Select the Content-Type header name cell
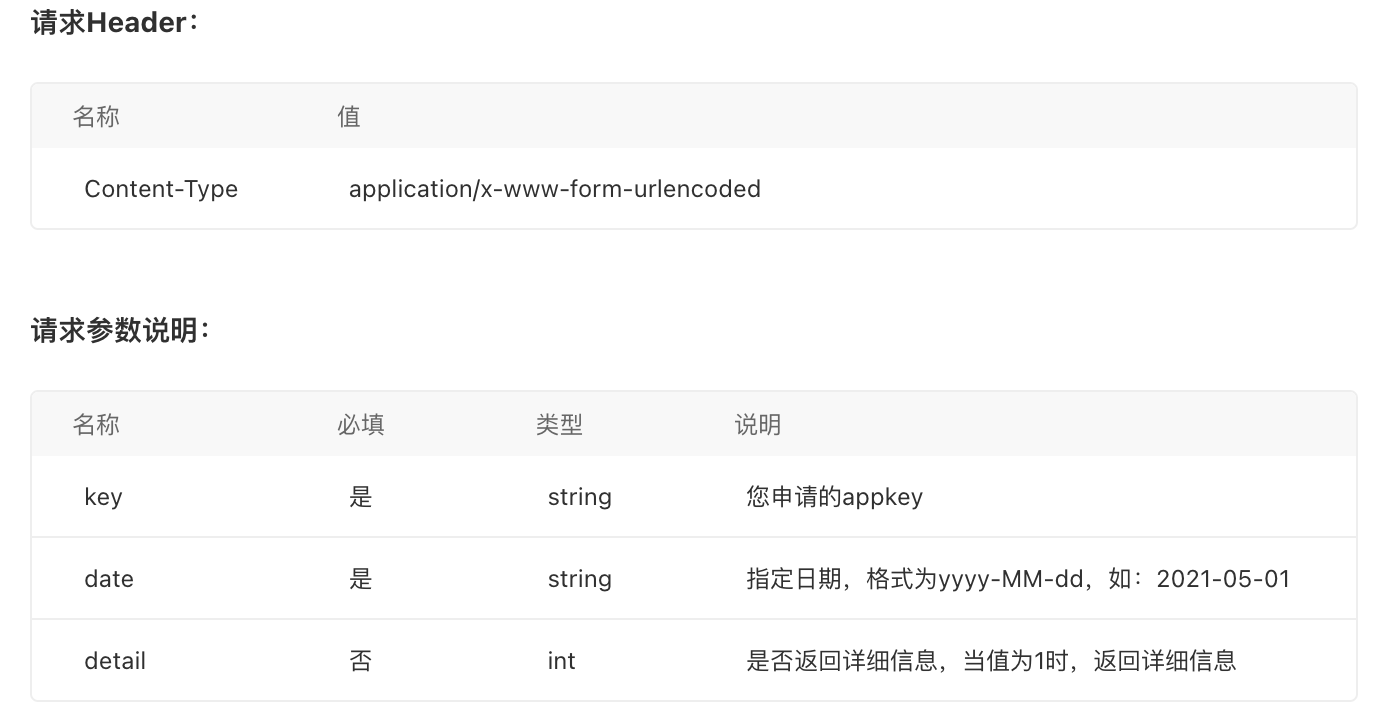Screen dimensions: 1398x714 click(161, 189)
